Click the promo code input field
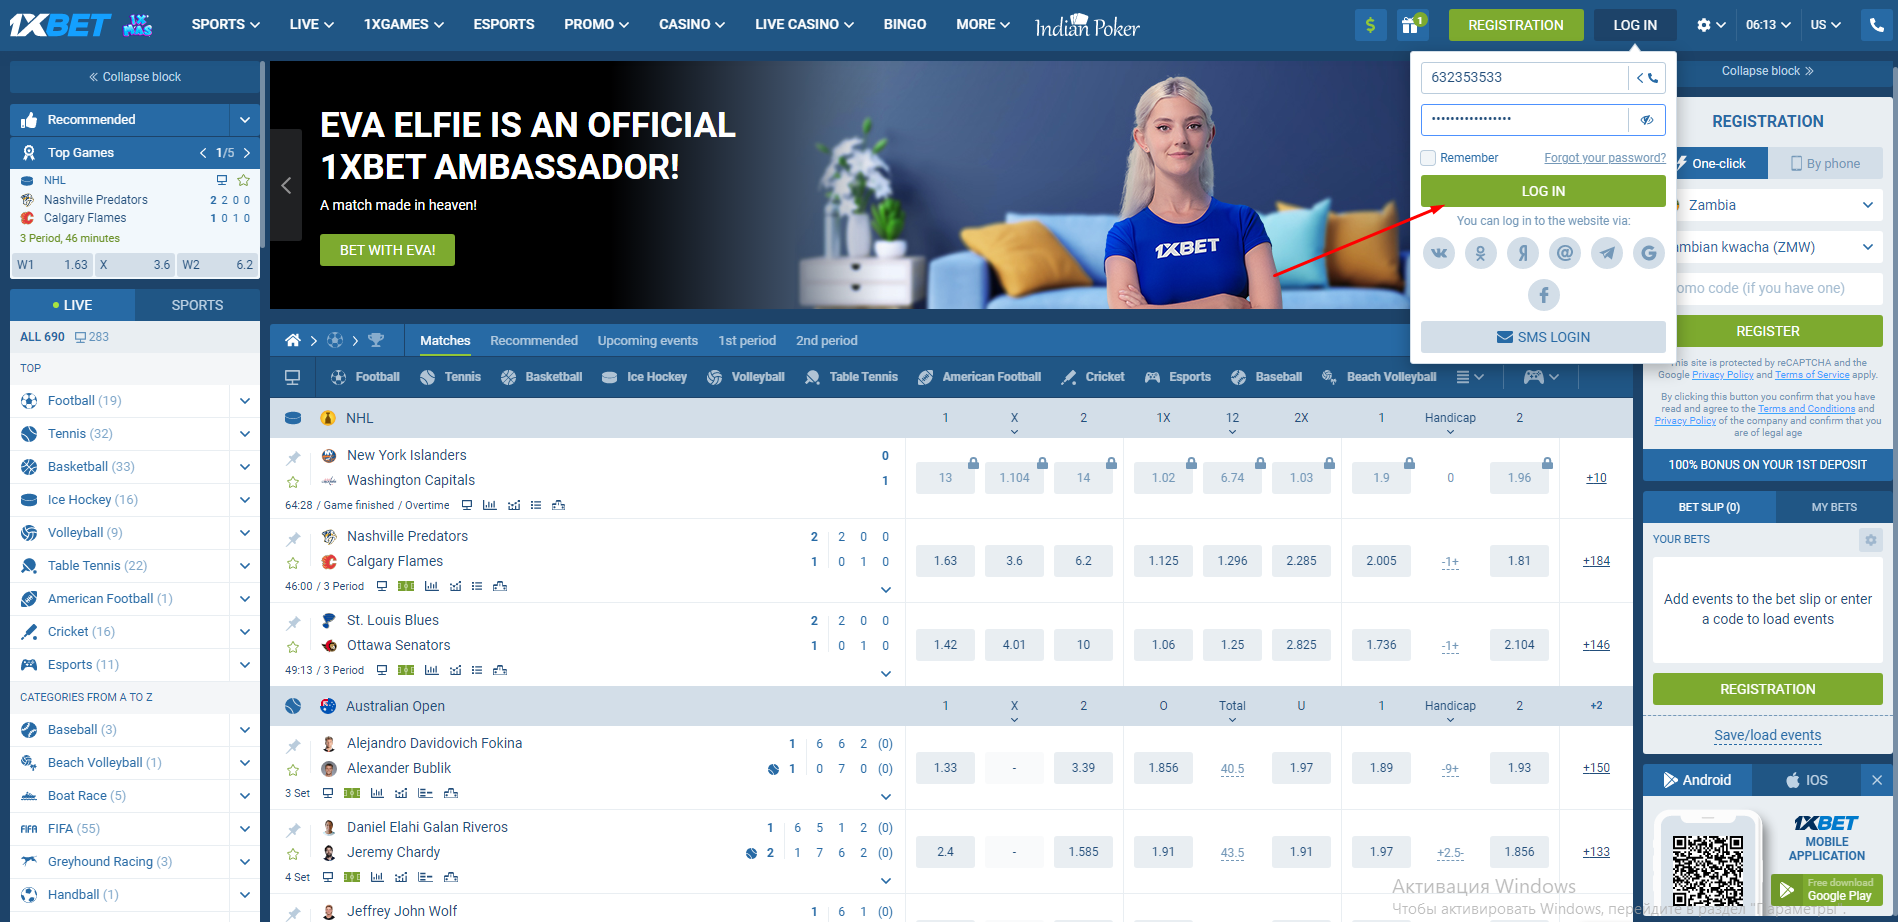Screen dimensions: 1898x922 [1778, 288]
